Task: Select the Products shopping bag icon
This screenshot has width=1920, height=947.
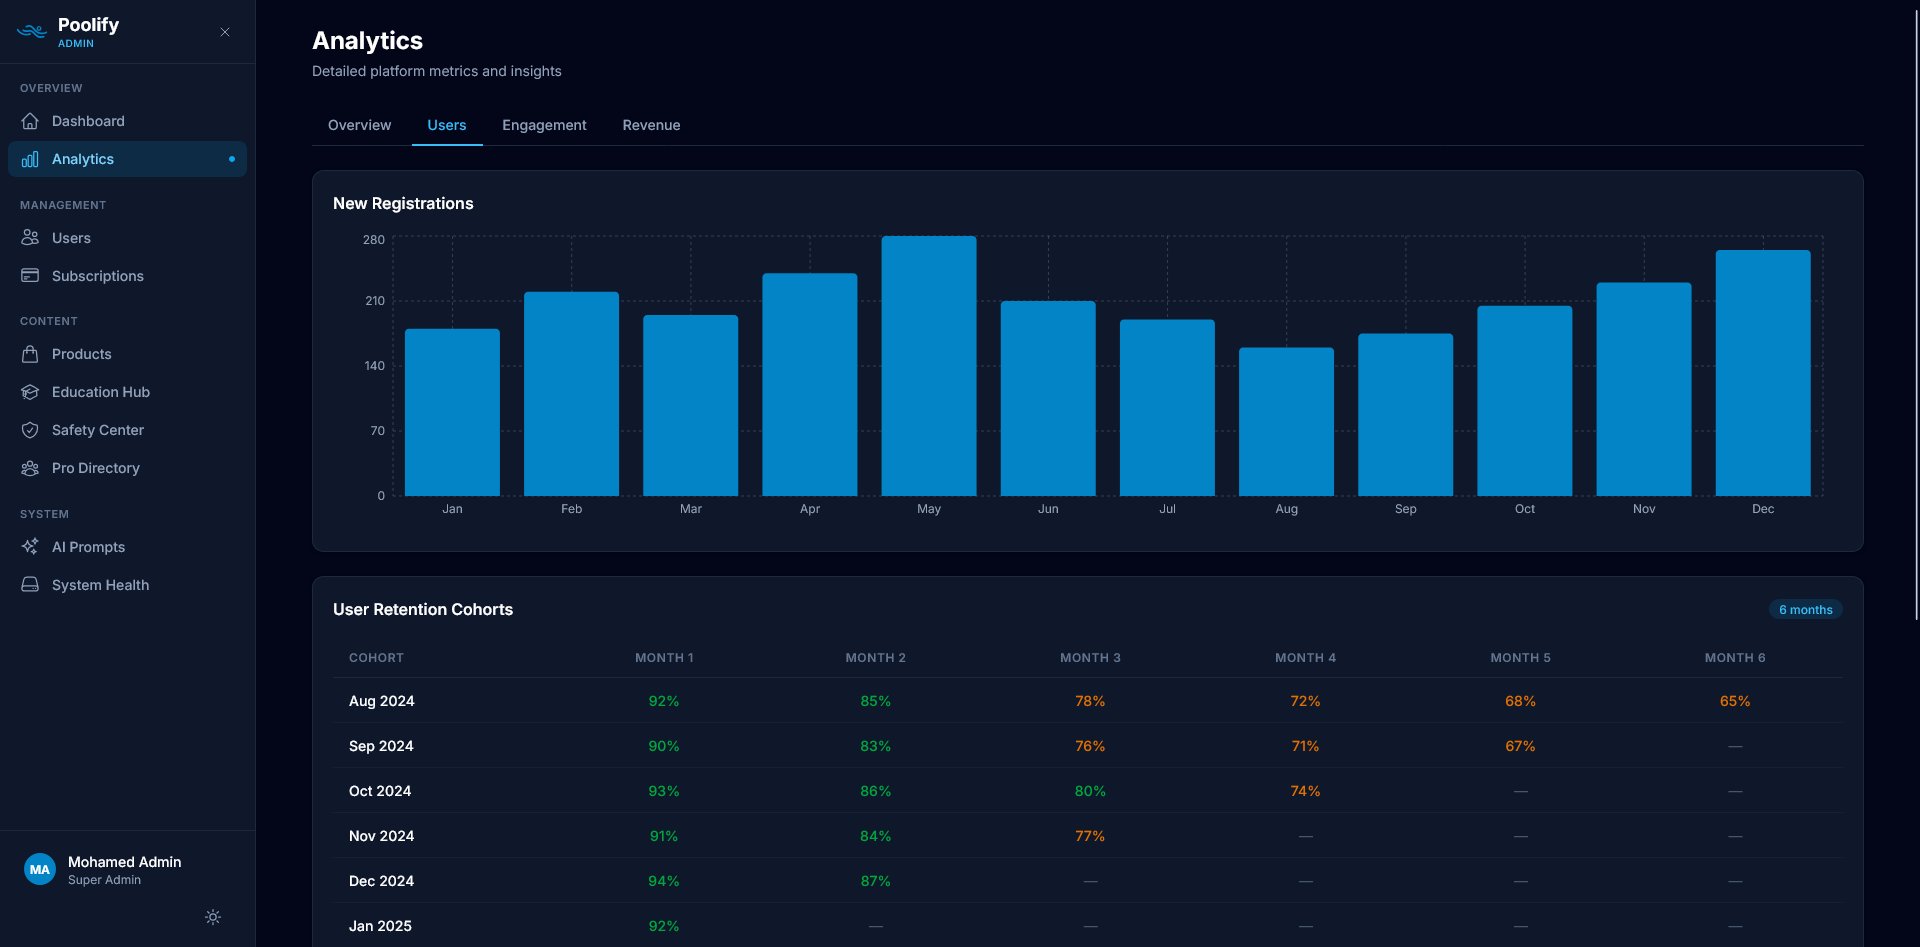Action: (30, 353)
